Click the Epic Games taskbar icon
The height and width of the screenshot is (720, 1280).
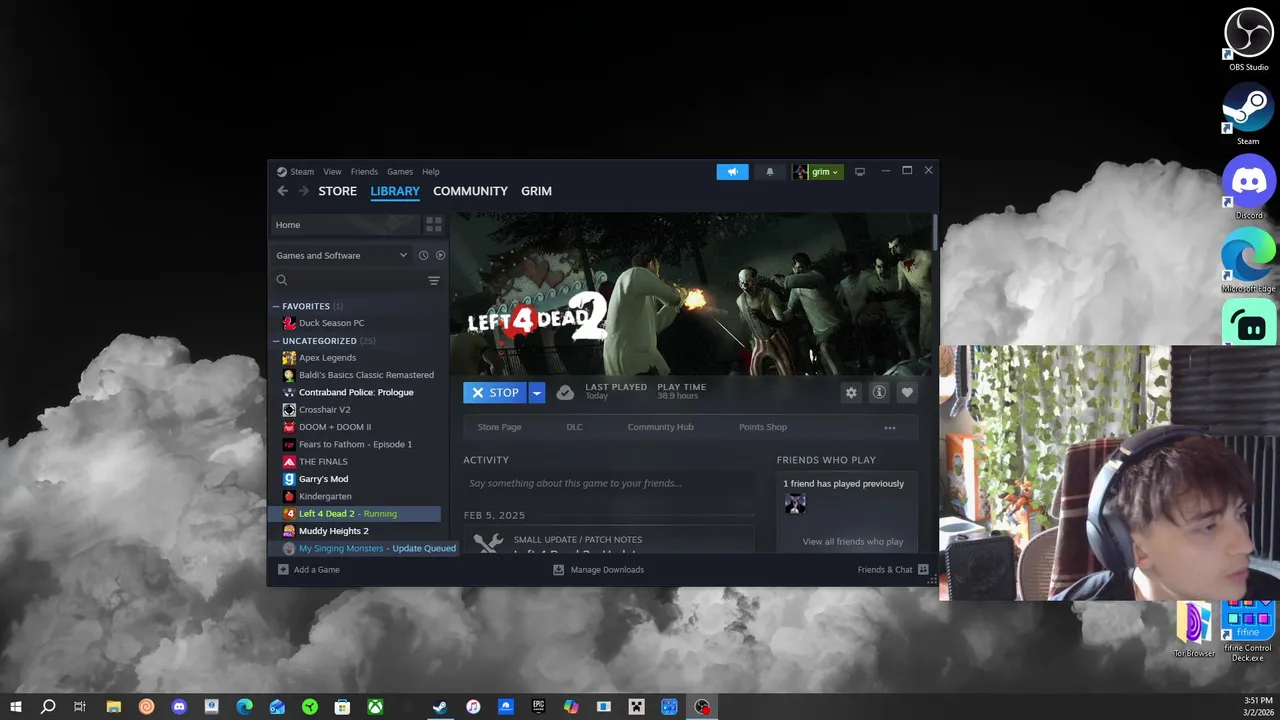tap(538, 707)
